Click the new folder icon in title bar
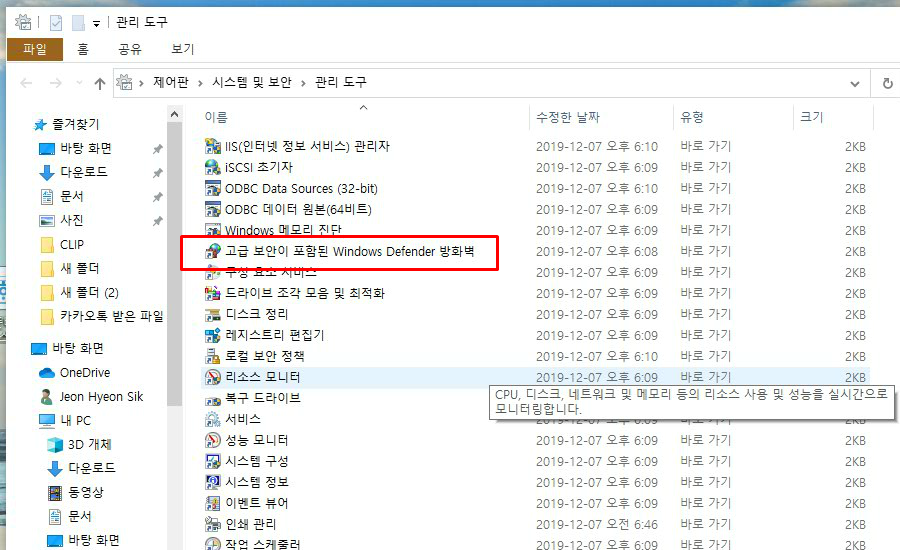900x550 pixels. click(78, 22)
